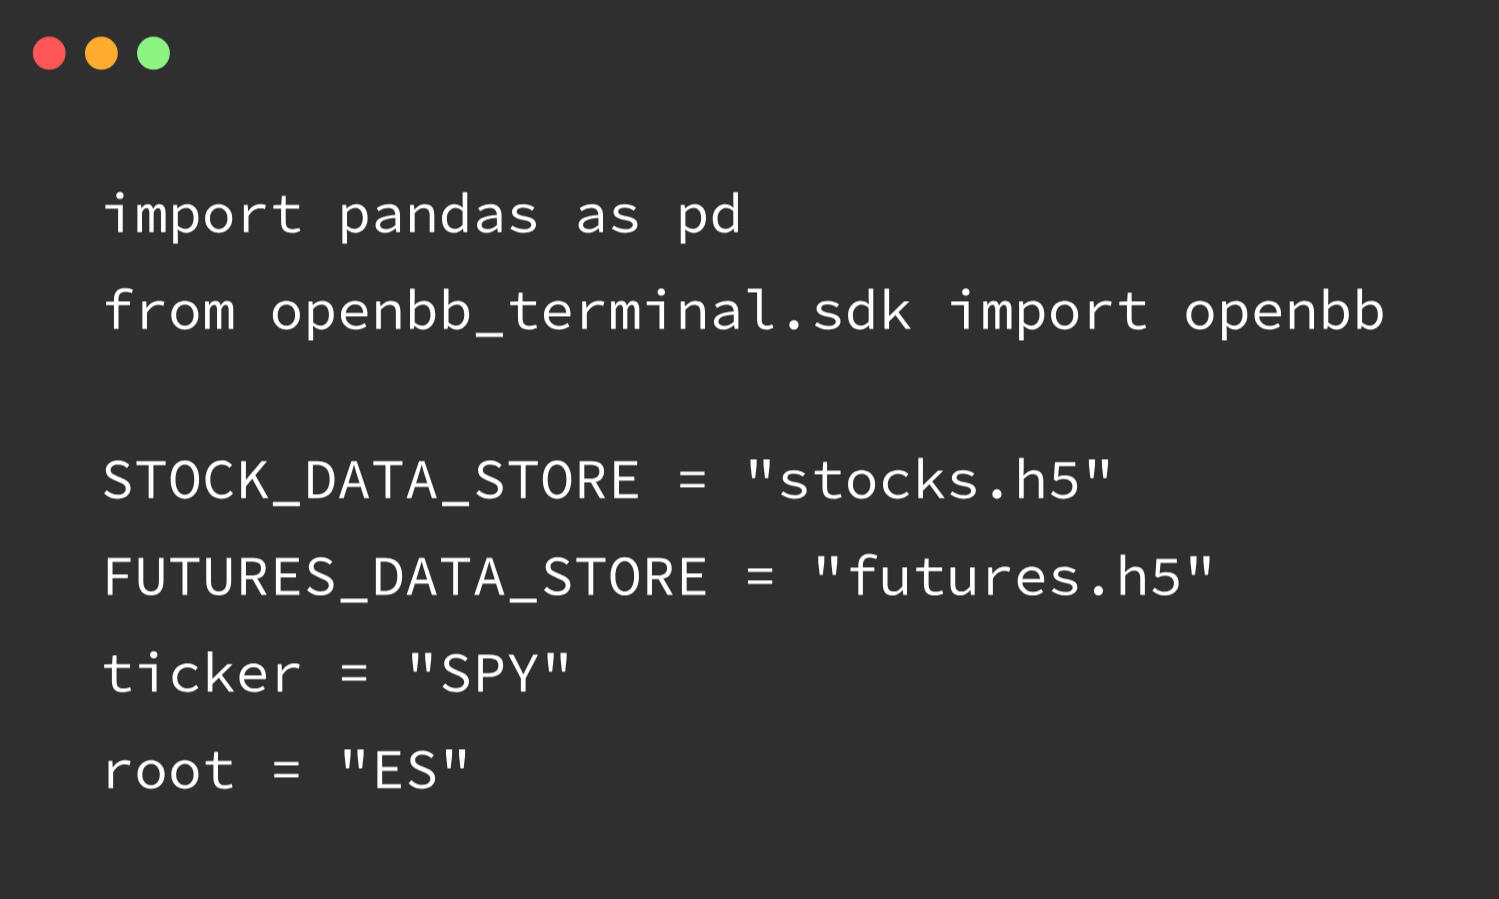The image size is (1499, 899).
Task: Click the "ES" string value
Action: click(404, 771)
